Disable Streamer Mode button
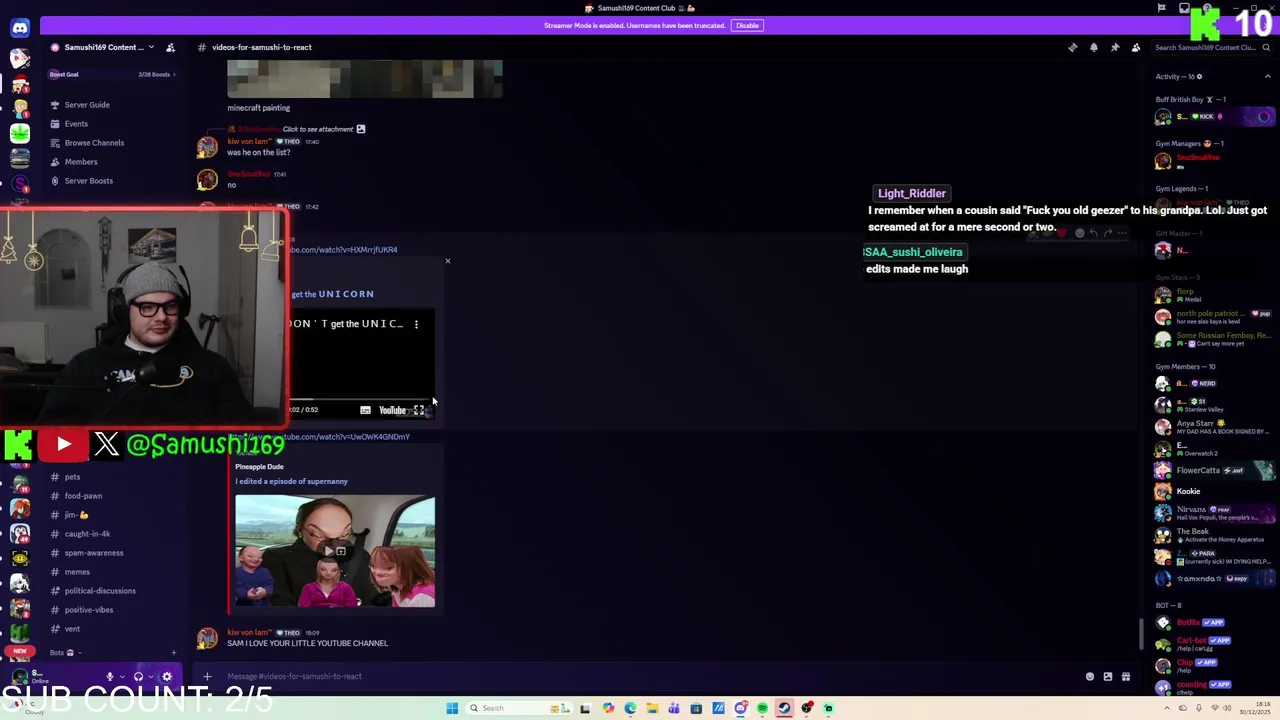Screen dimensions: 1280x720 click(747, 25)
